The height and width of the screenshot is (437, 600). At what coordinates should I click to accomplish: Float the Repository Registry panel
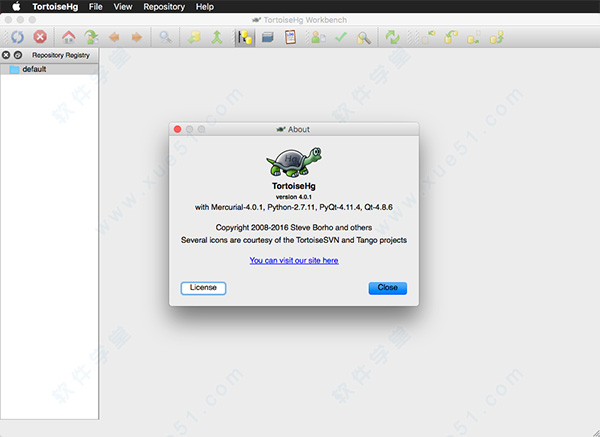(18, 55)
